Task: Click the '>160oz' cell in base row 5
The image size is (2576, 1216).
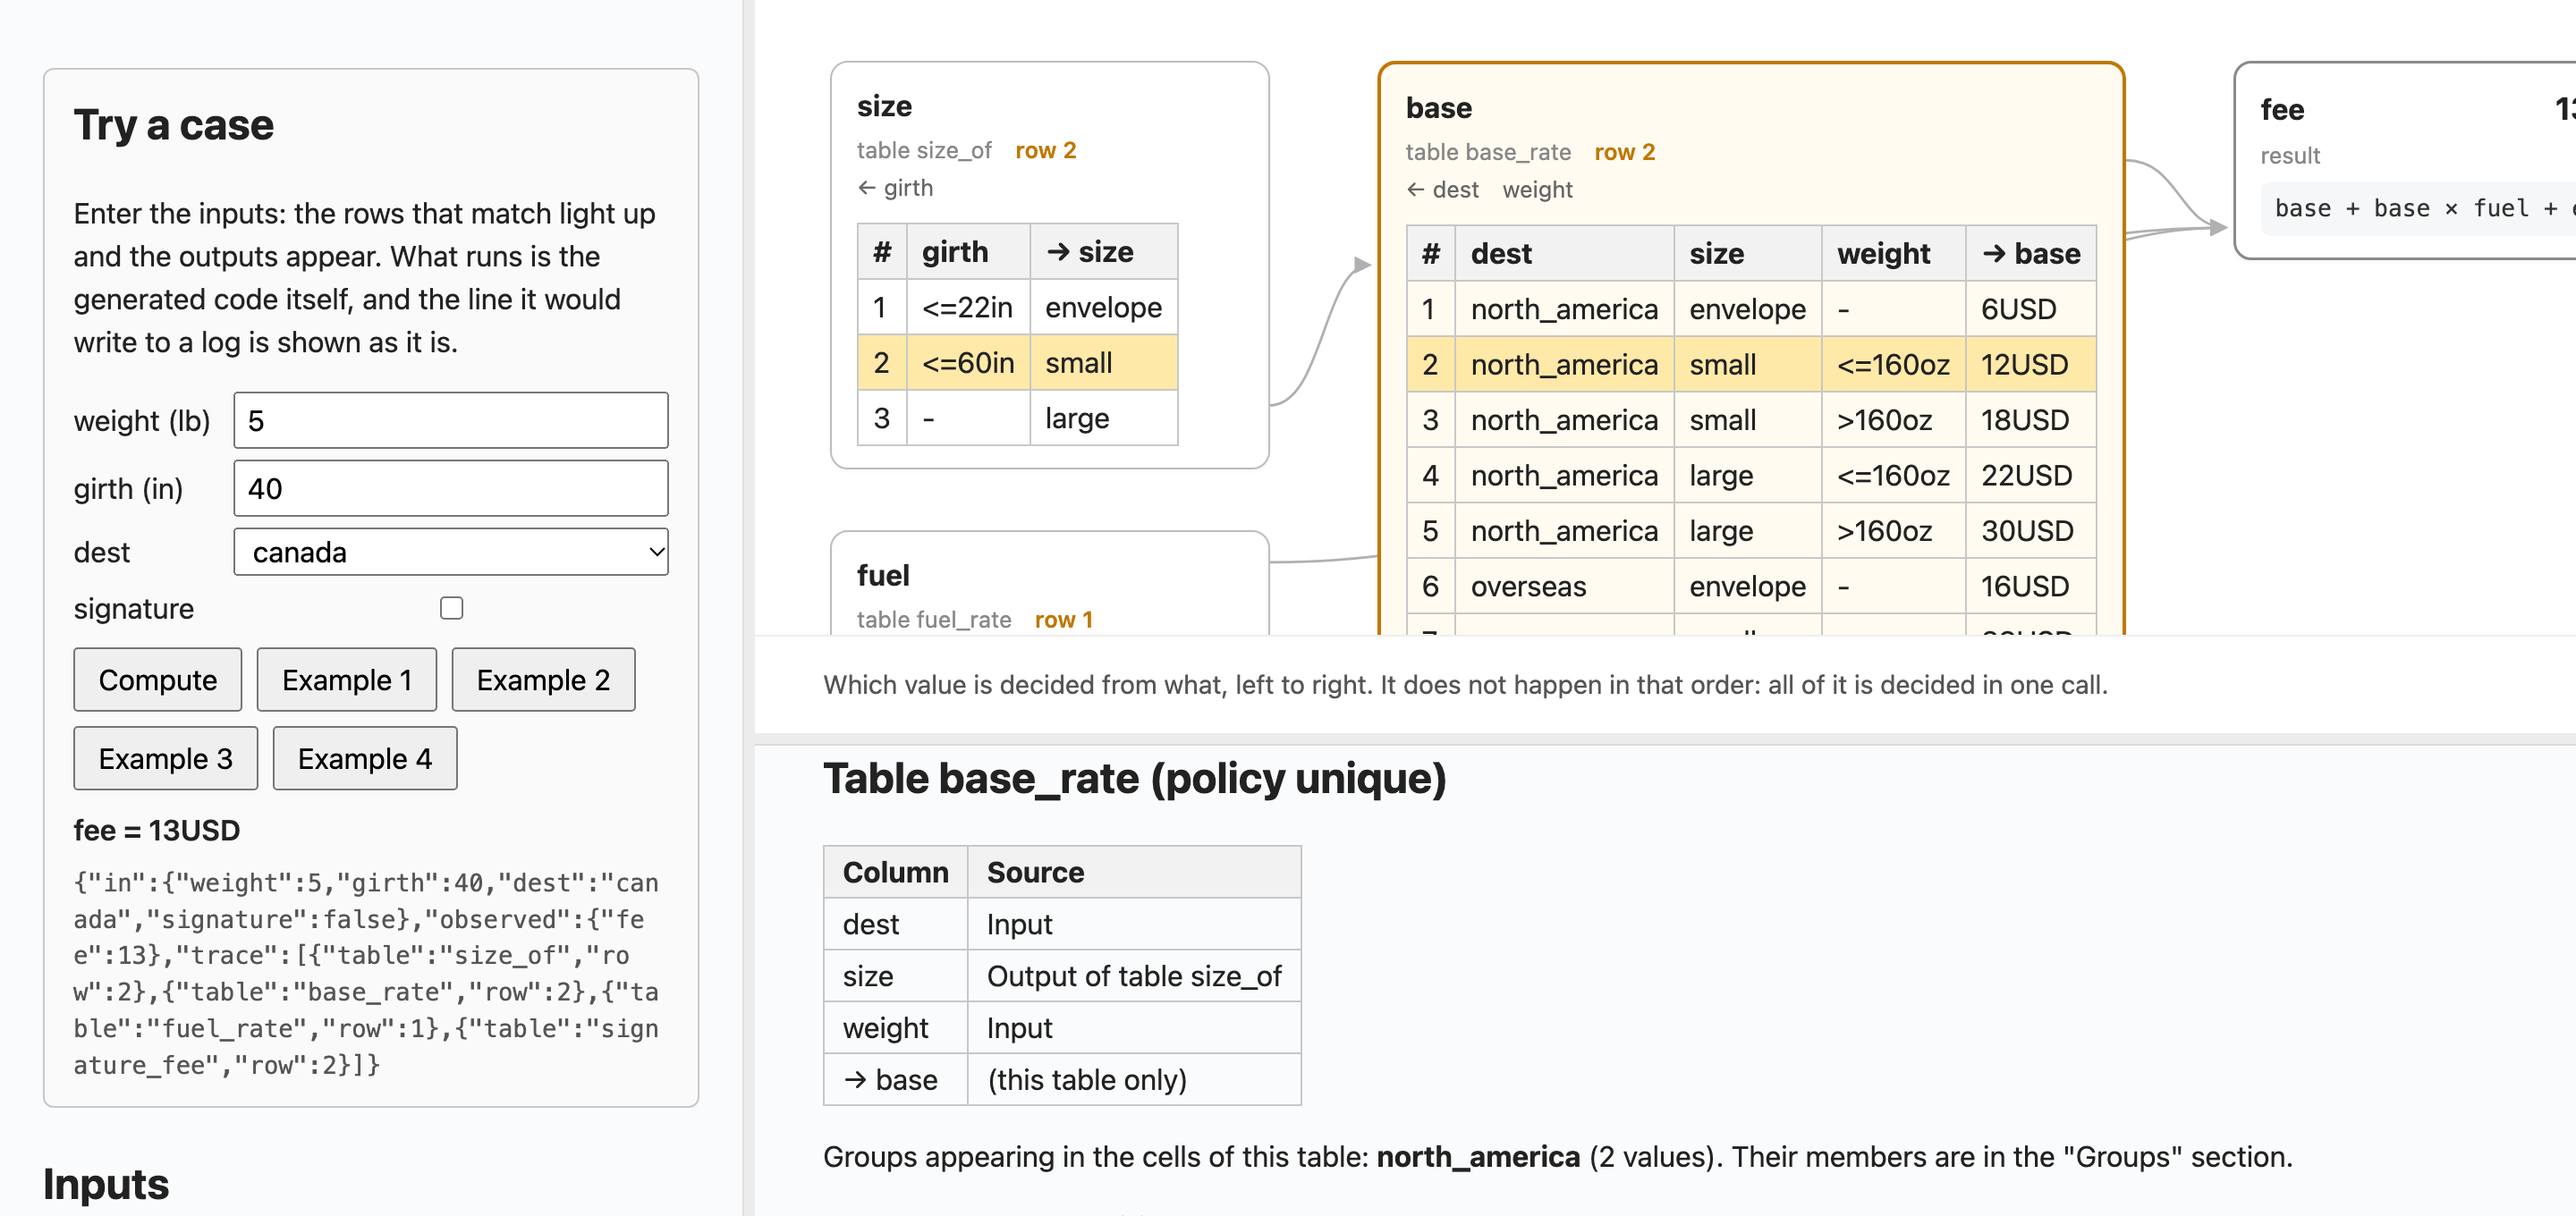Action: pos(1893,530)
